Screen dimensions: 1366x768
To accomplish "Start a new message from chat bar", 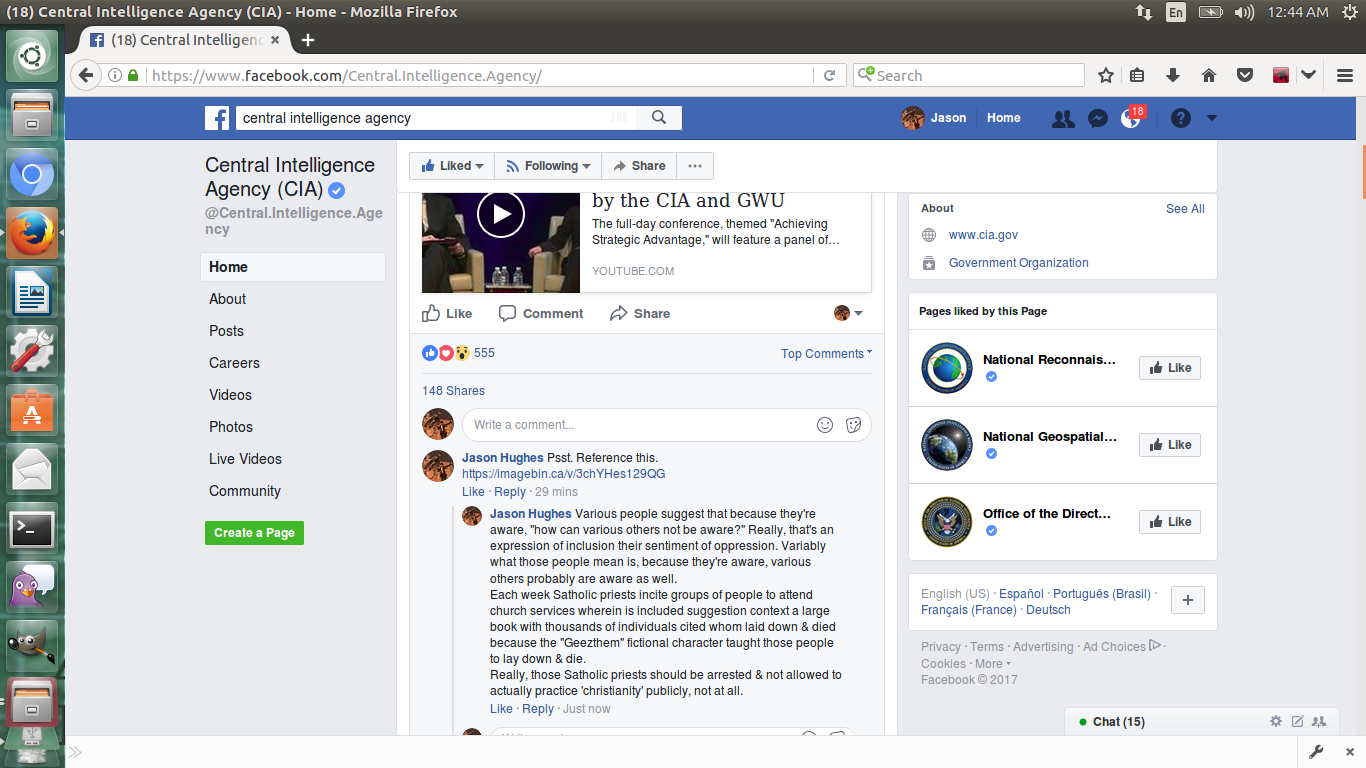I will coord(1298,721).
